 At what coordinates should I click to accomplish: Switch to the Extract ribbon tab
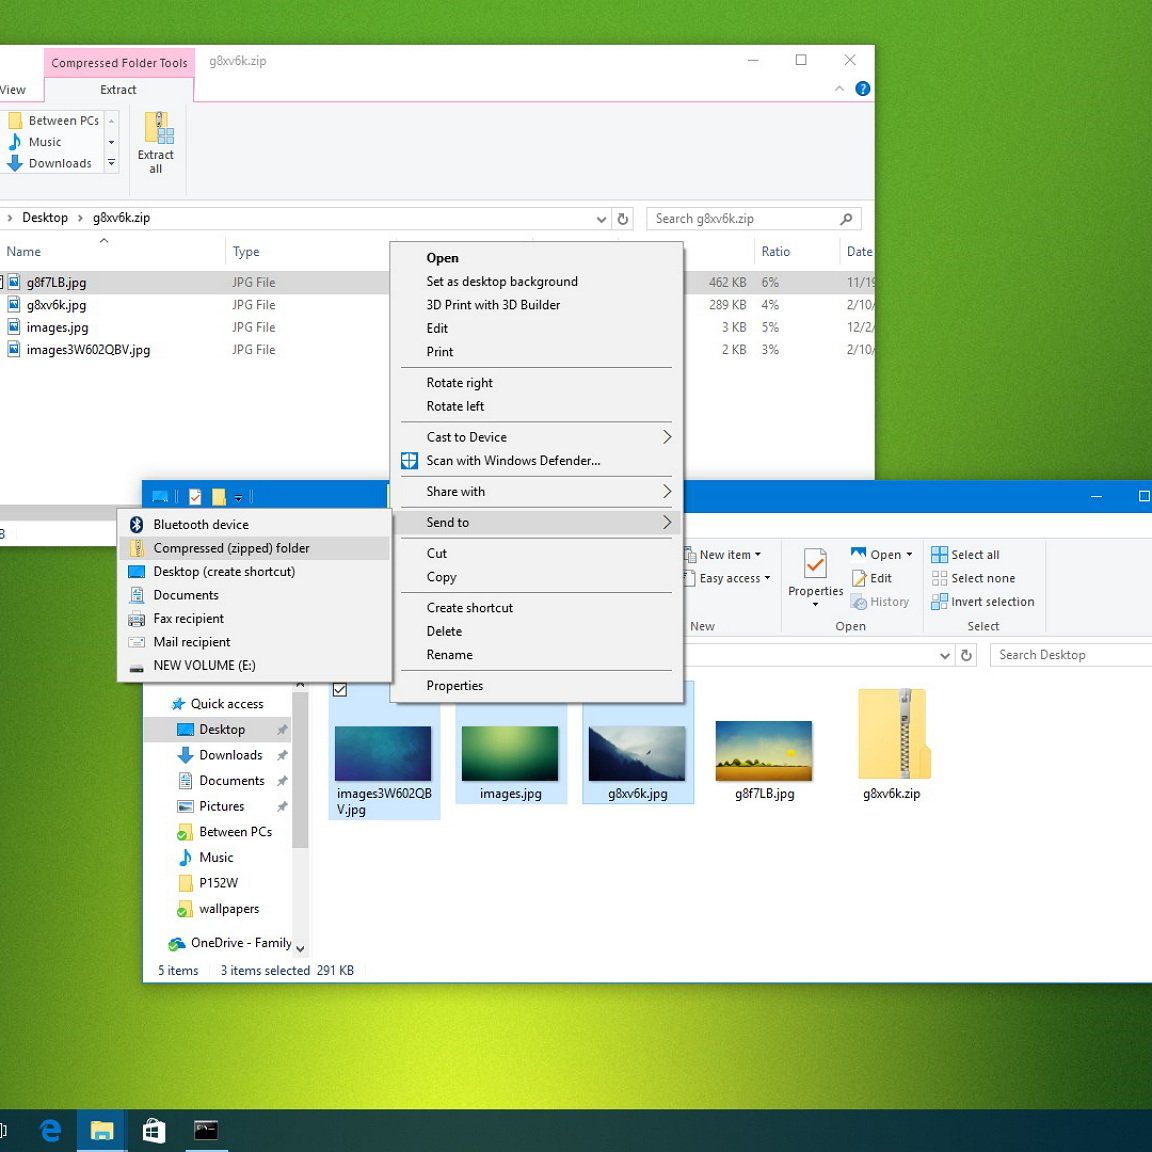[118, 90]
